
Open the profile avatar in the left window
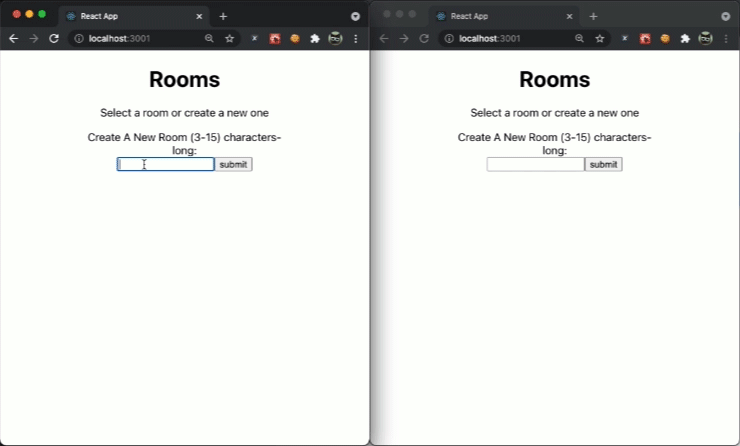335,39
